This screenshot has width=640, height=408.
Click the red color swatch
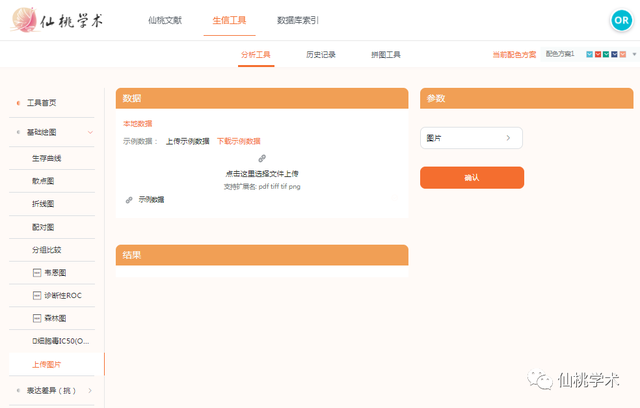598,54
